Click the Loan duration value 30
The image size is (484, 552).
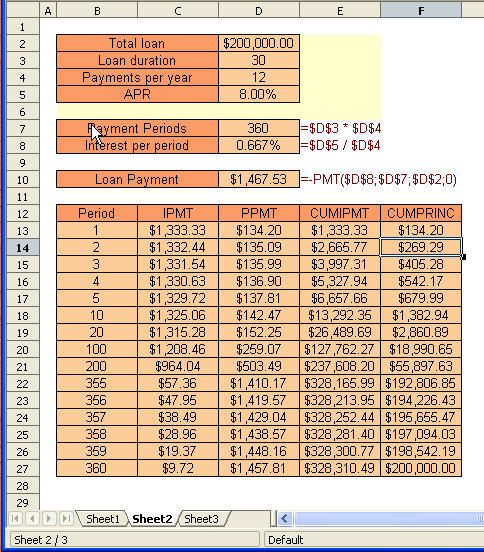(259, 60)
